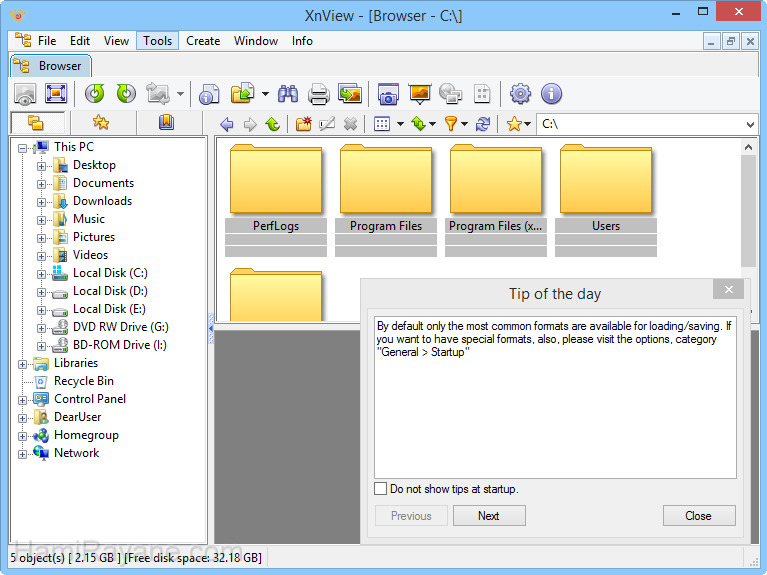Screen dimensions: 767x575
Task: Click the screen capture camera icon
Action: (x=388, y=94)
